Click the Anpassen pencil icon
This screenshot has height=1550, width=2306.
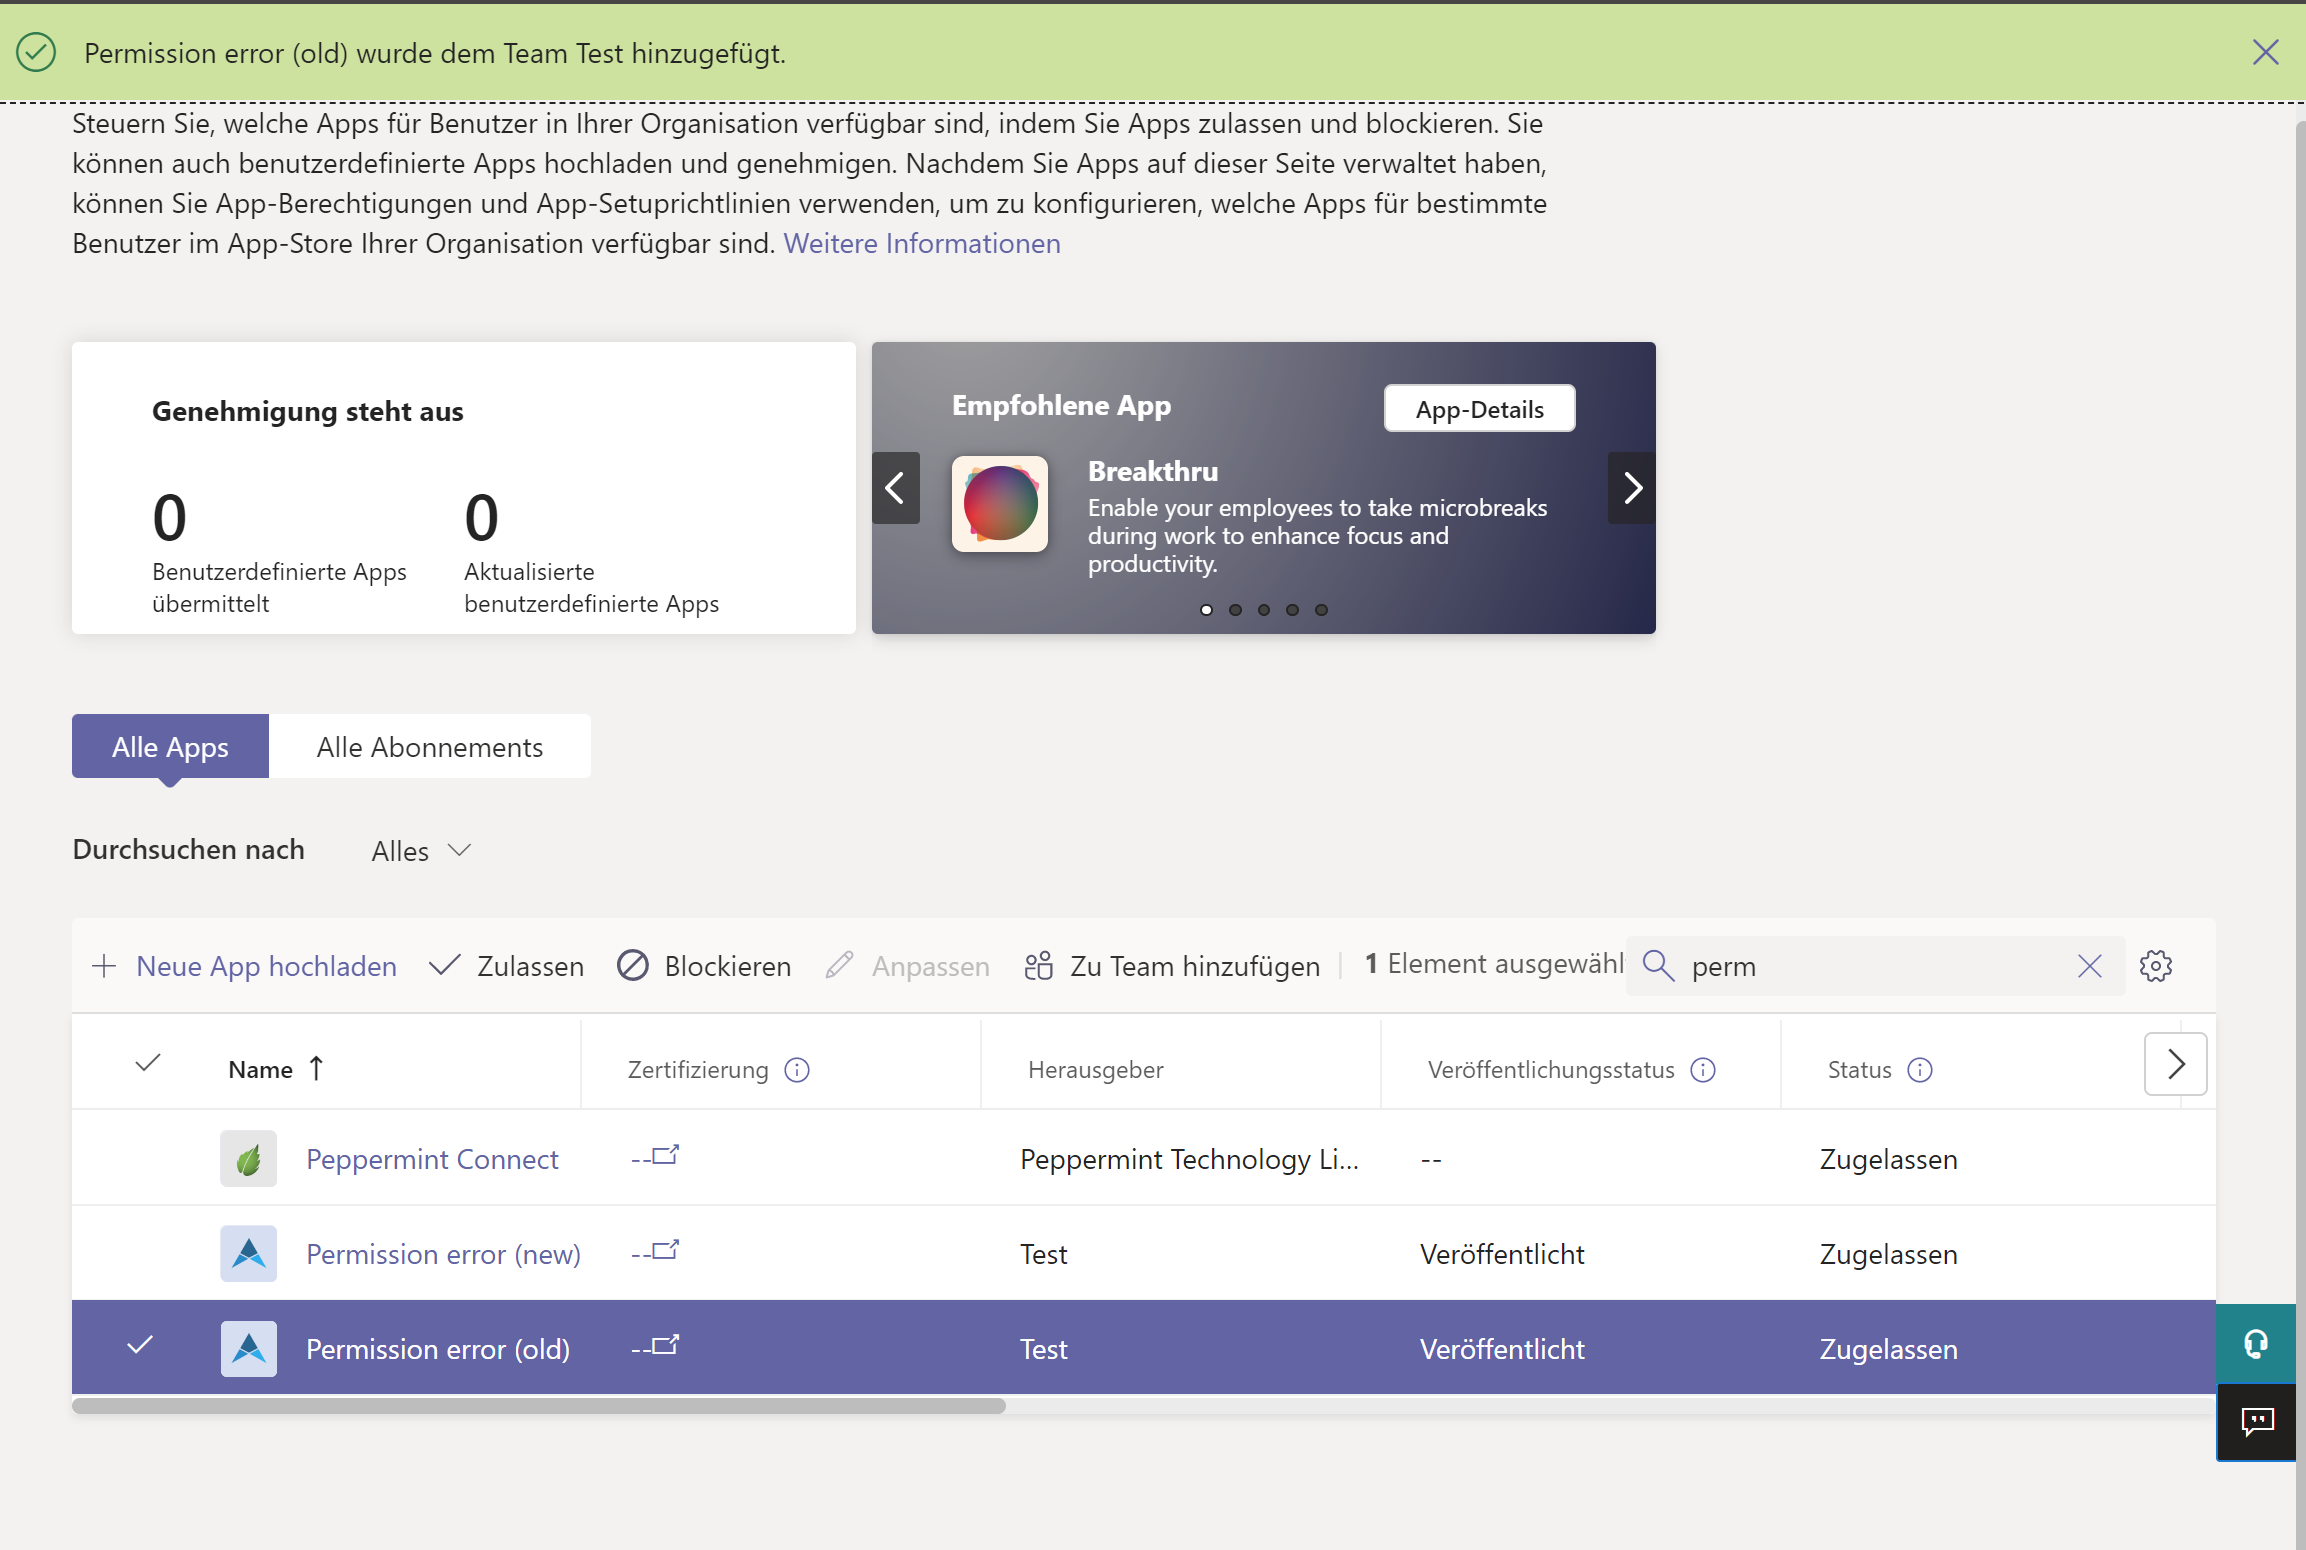[838, 965]
